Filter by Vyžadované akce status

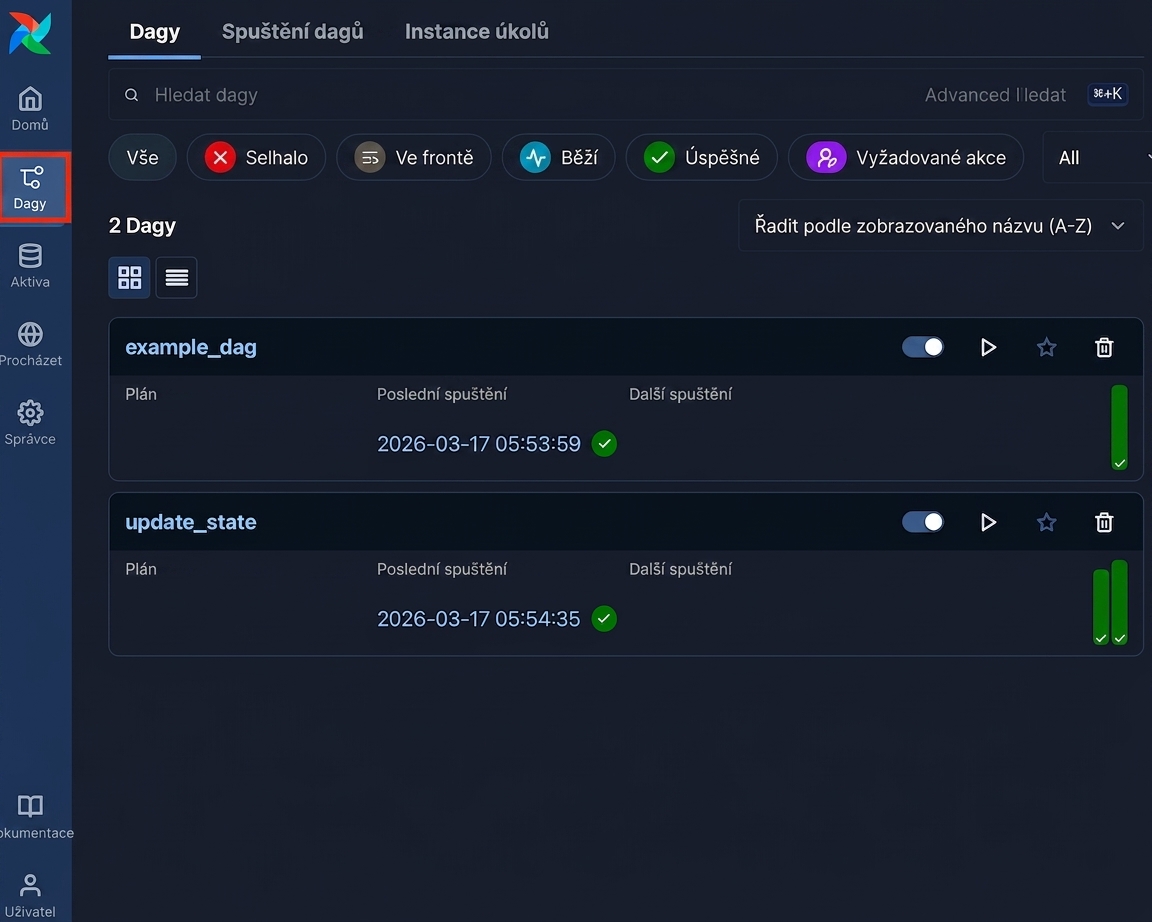[x=906, y=157]
